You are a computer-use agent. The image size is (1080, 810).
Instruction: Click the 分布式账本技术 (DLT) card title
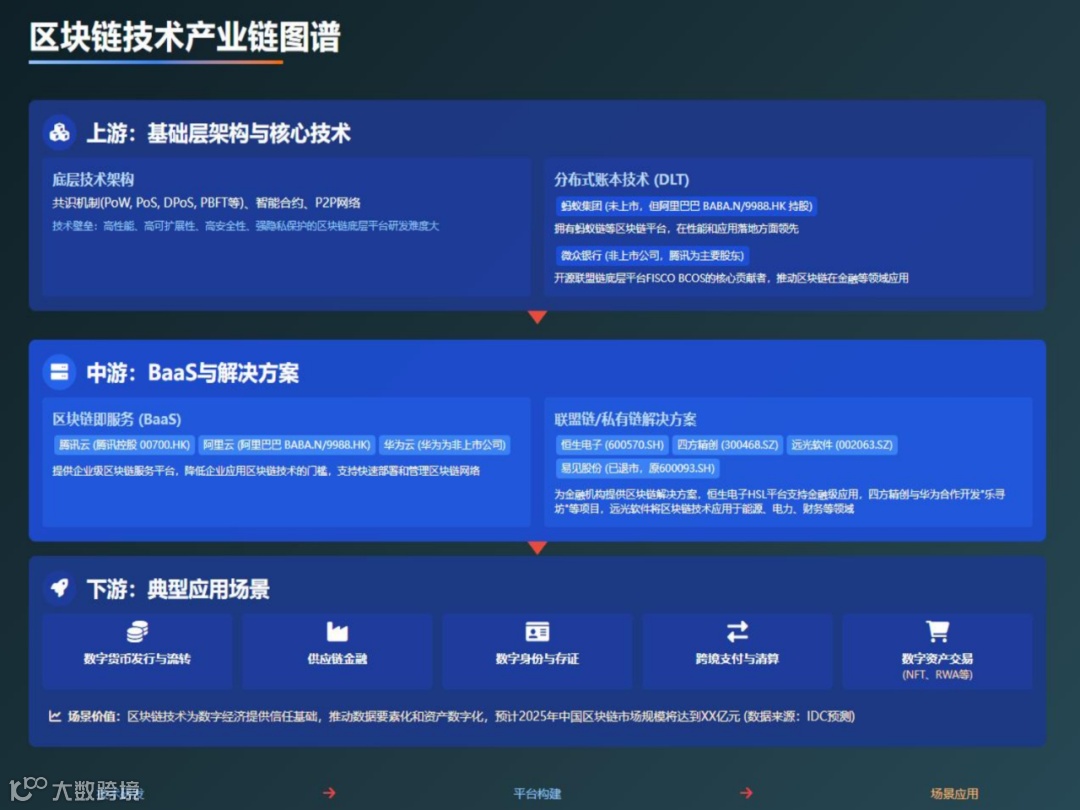[621, 180]
